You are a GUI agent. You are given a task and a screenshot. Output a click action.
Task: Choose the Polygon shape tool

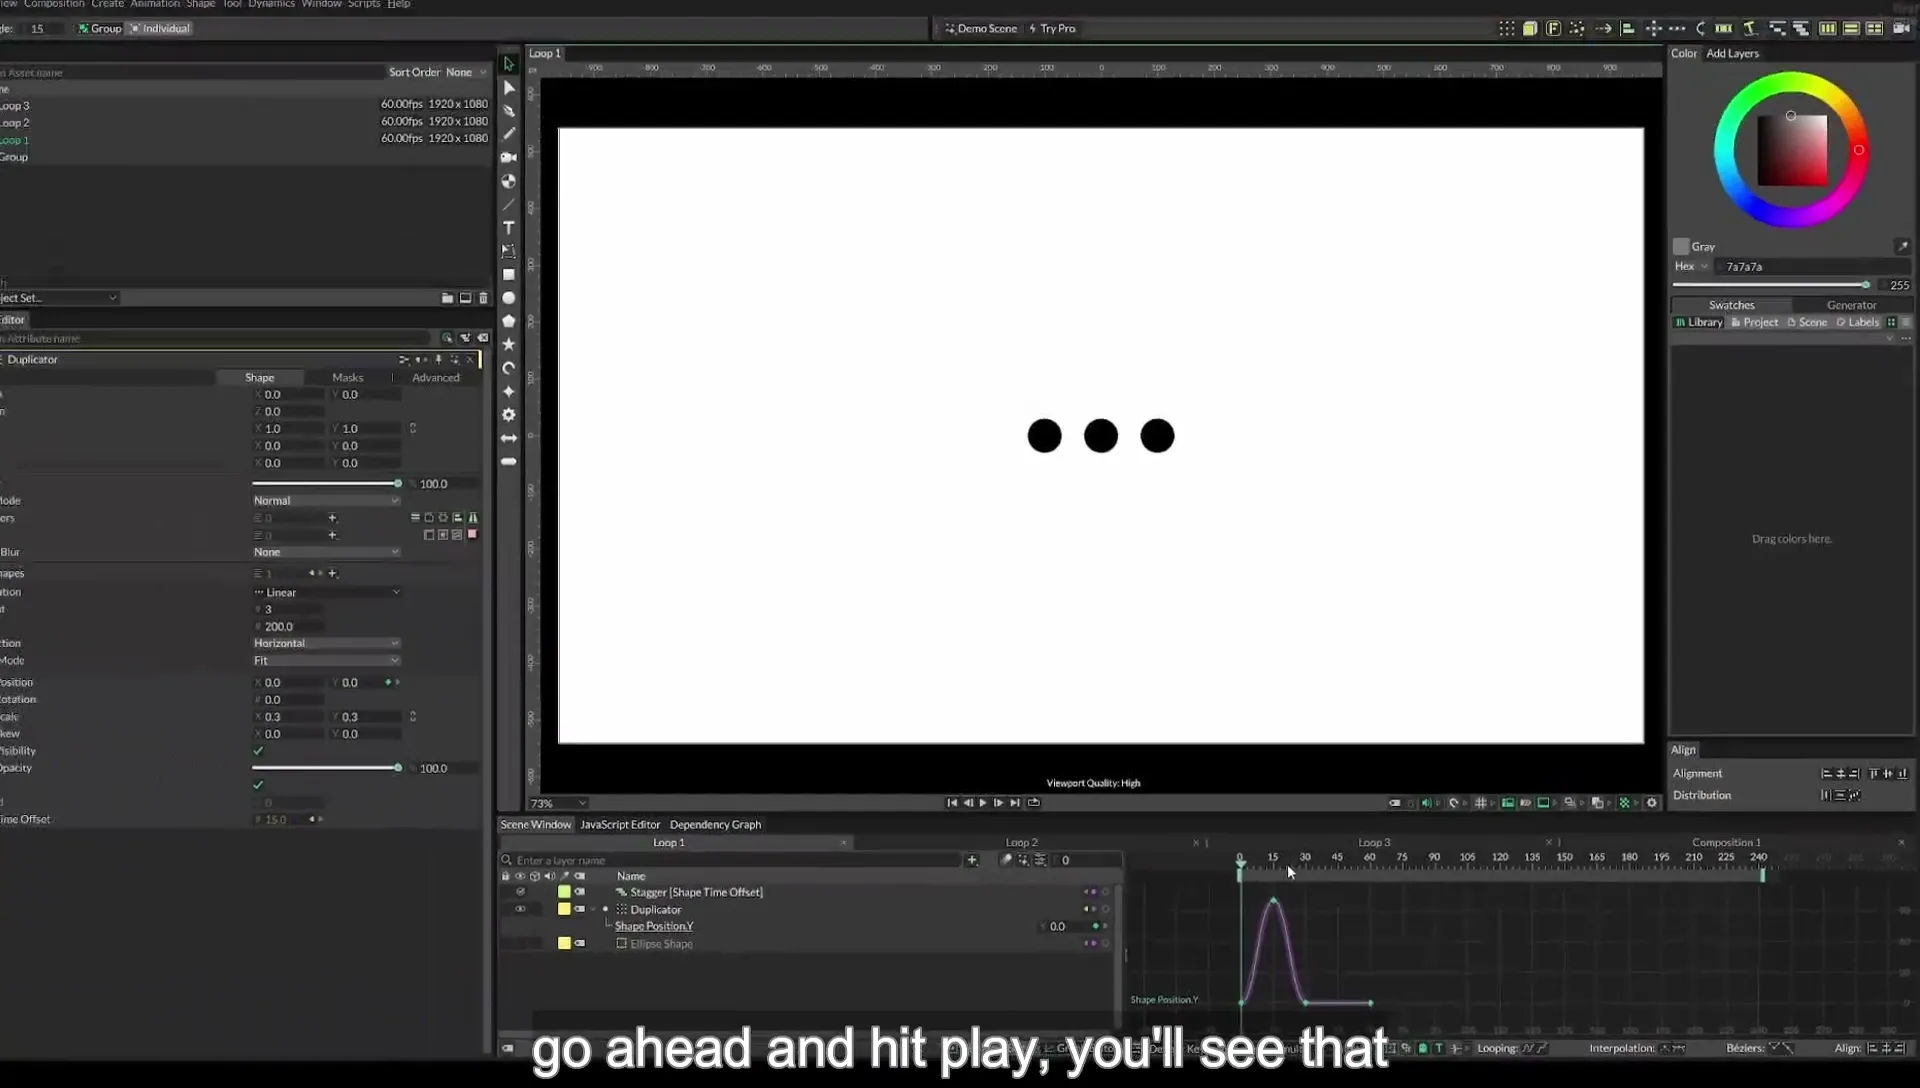[508, 321]
